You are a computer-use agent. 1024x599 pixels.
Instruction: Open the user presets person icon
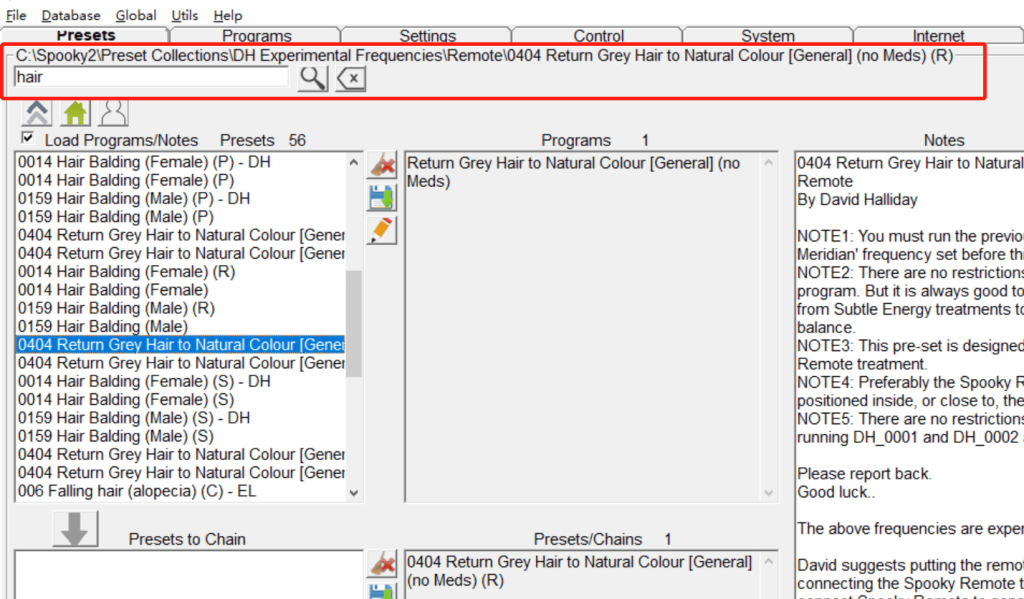coord(114,113)
